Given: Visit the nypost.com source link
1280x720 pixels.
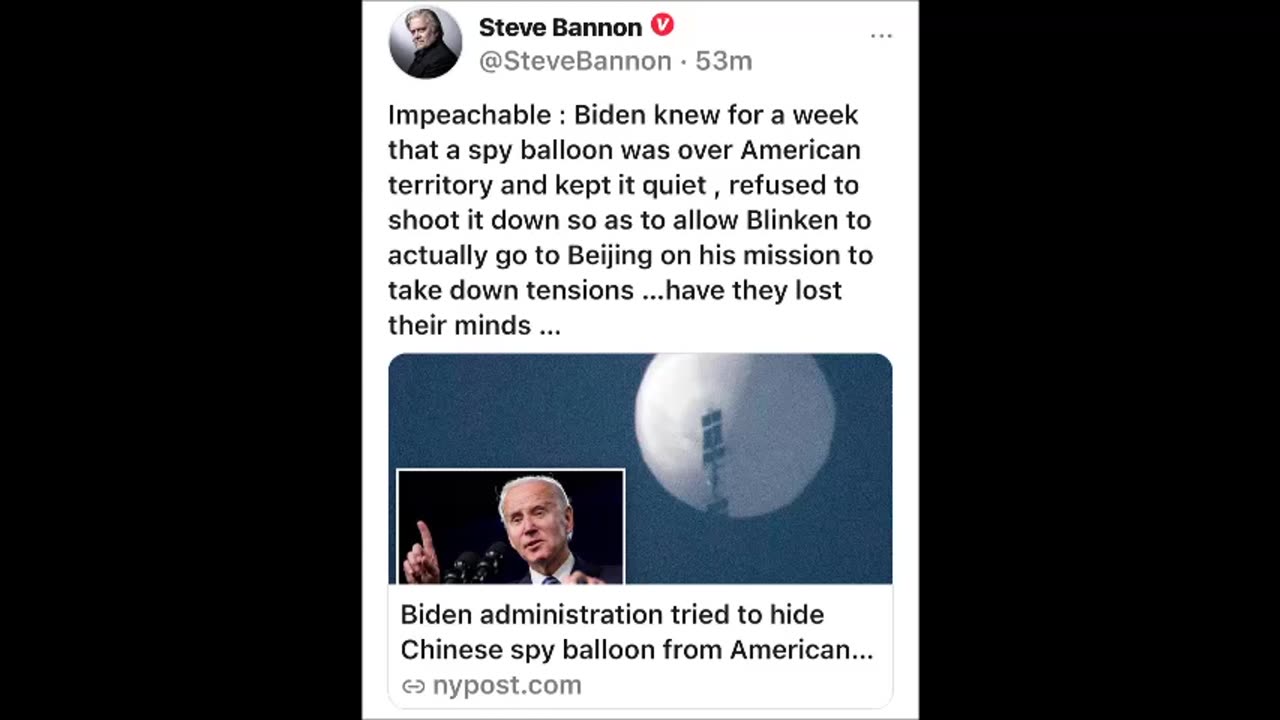Looking at the screenshot, I should coord(506,686).
